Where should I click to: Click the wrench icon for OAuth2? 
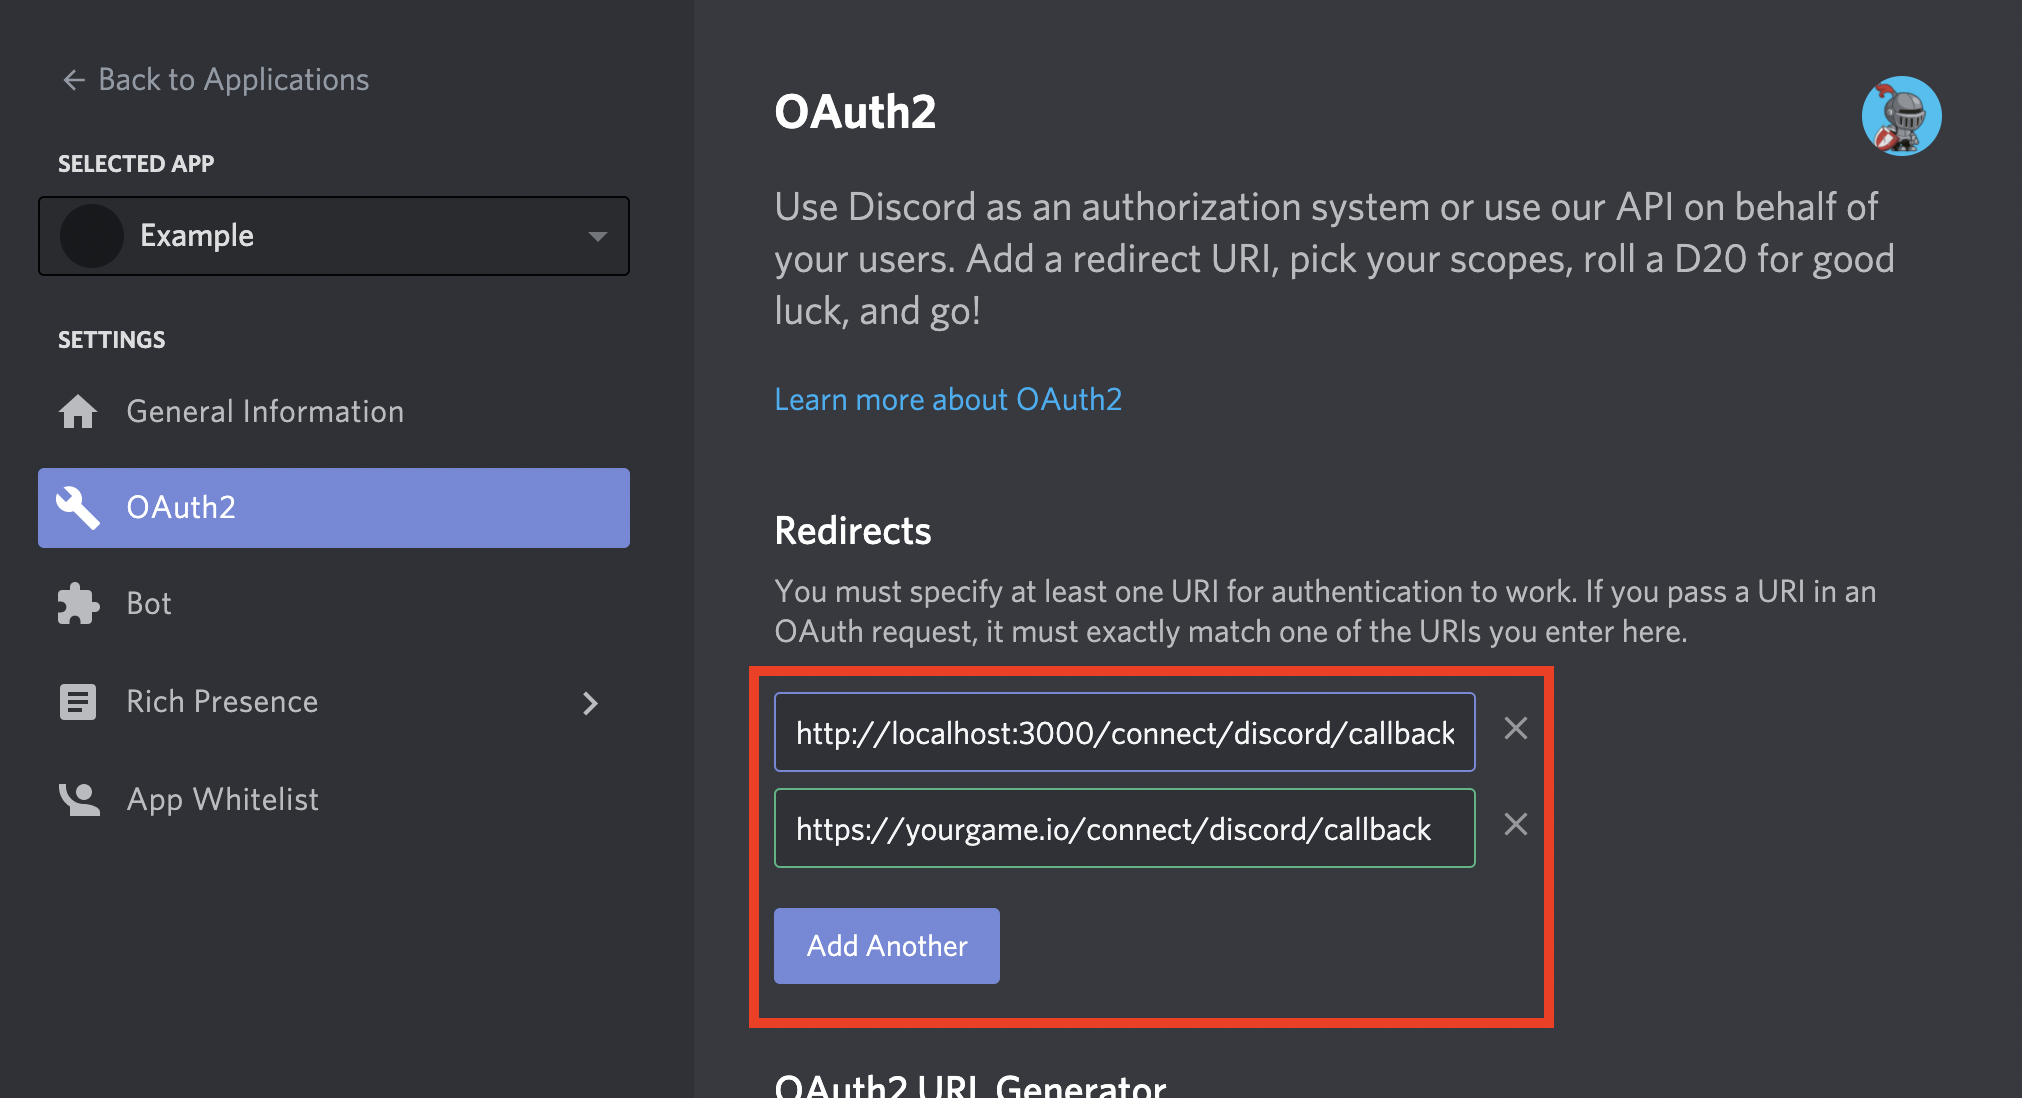tap(78, 507)
